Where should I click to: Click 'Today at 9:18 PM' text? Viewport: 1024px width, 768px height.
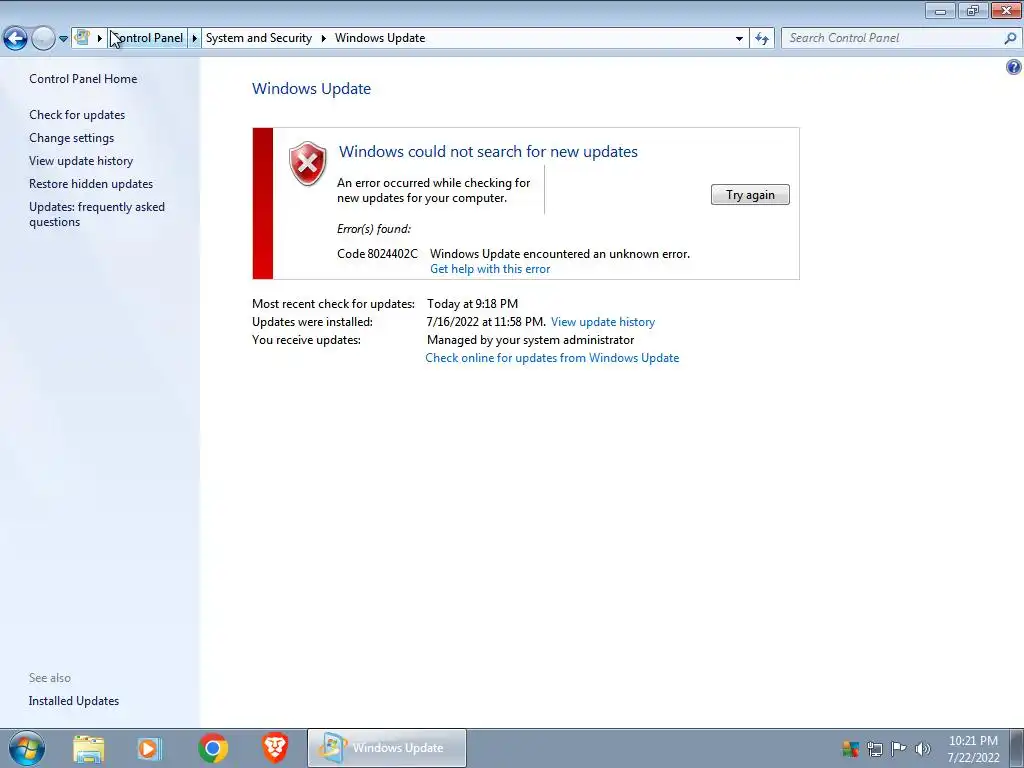(x=472, y=304)
